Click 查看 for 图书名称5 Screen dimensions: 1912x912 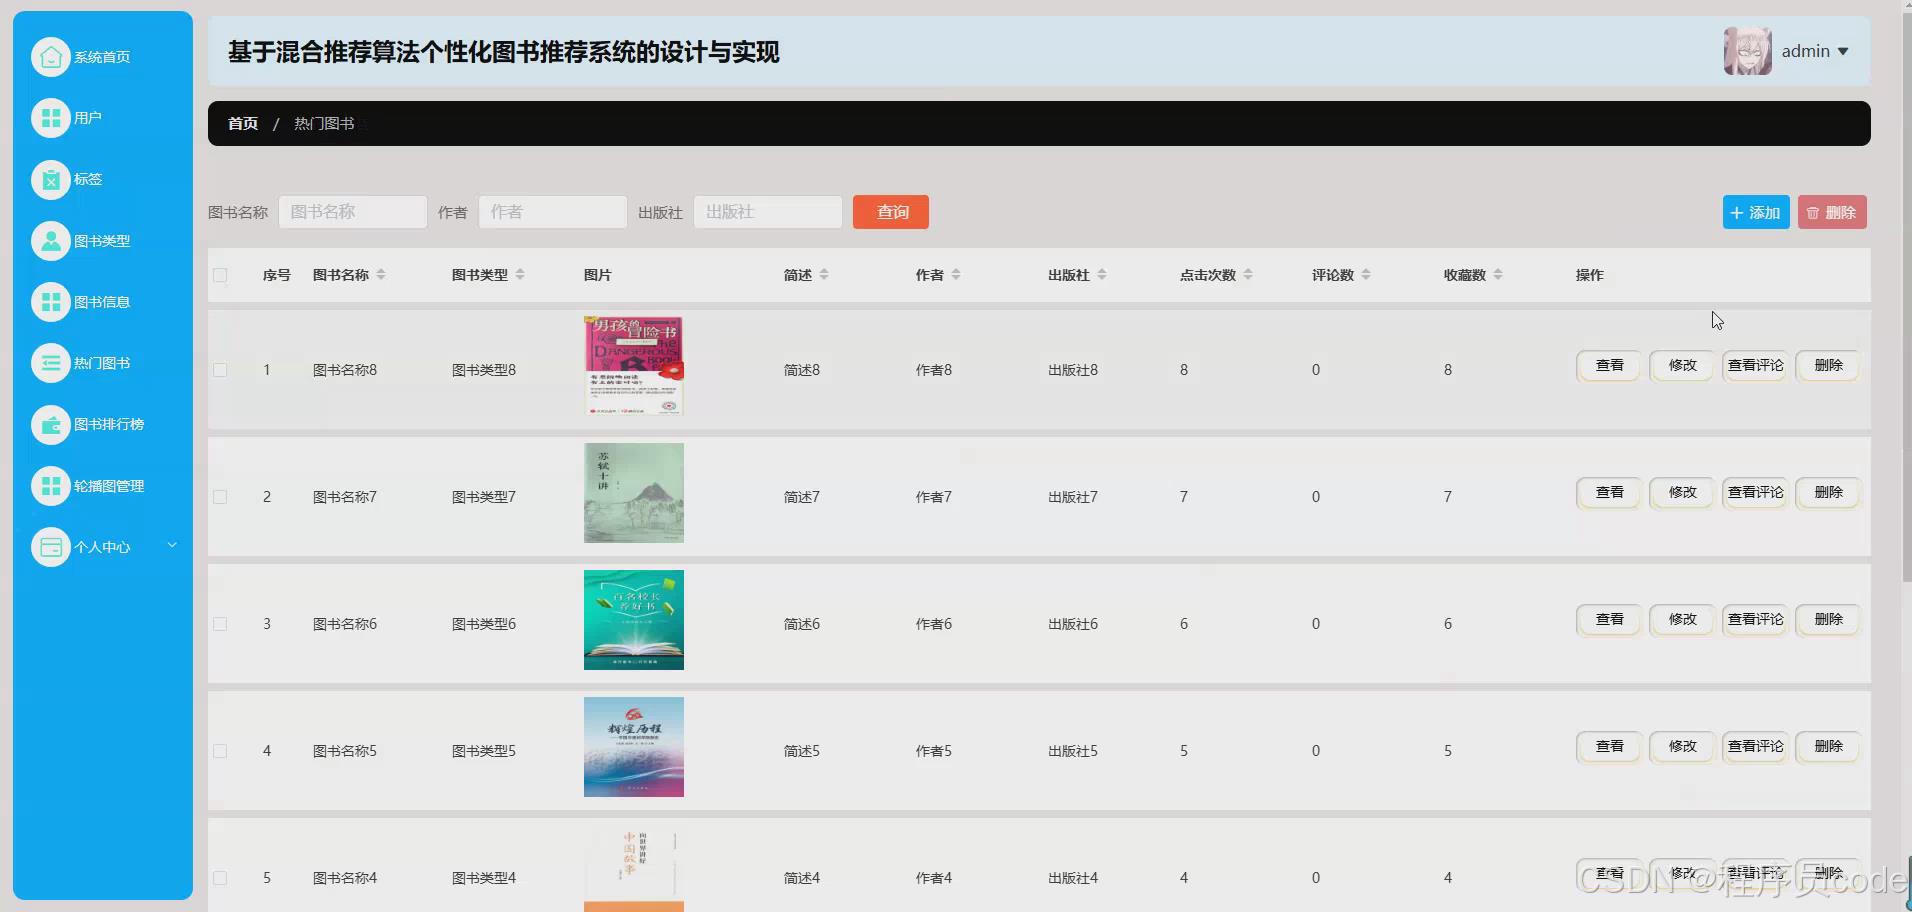[x=1609, y=747]
